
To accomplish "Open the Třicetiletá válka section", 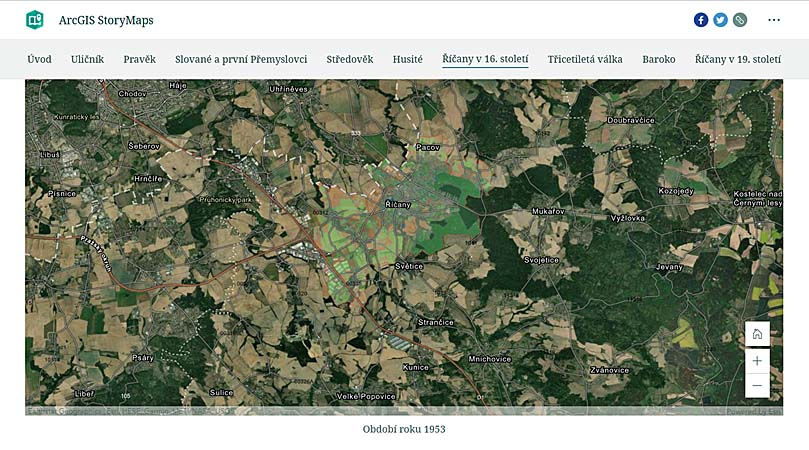I will 585,59.
